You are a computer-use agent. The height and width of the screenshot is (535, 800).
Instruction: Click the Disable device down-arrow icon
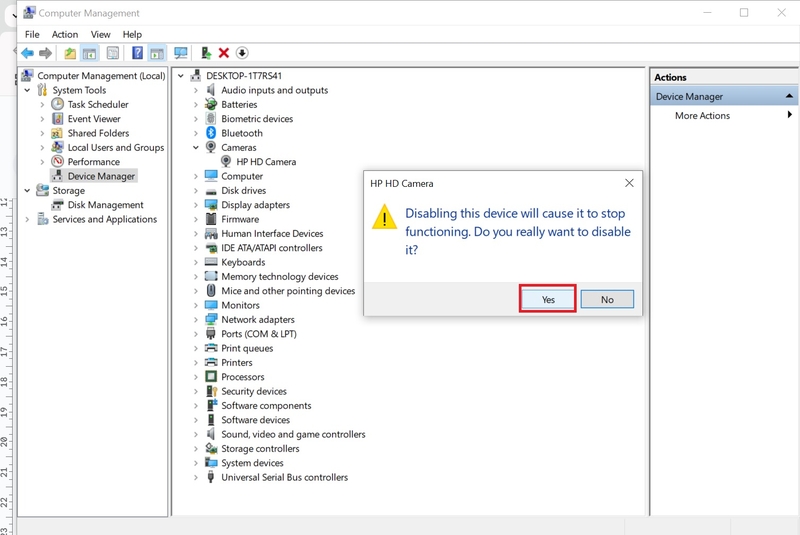pyautogui.click(x=242, y=53)
